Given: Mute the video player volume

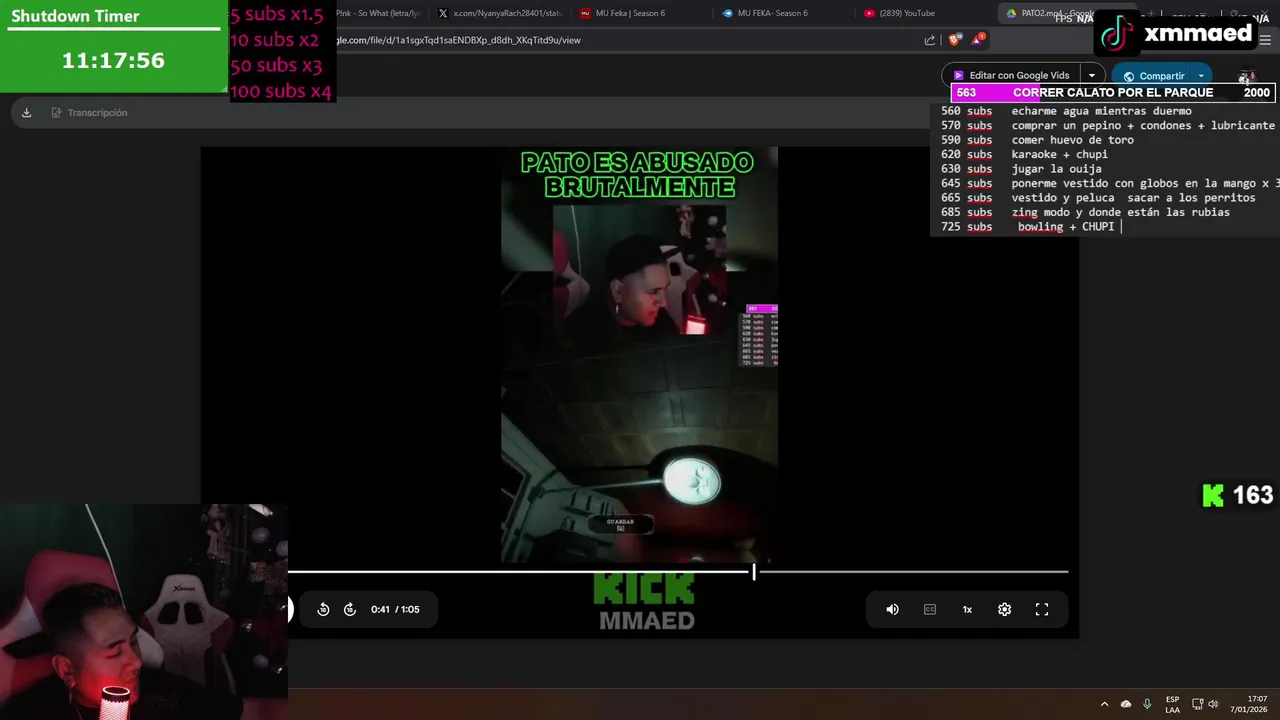Looking at the screenshot, I should point(892,609).
